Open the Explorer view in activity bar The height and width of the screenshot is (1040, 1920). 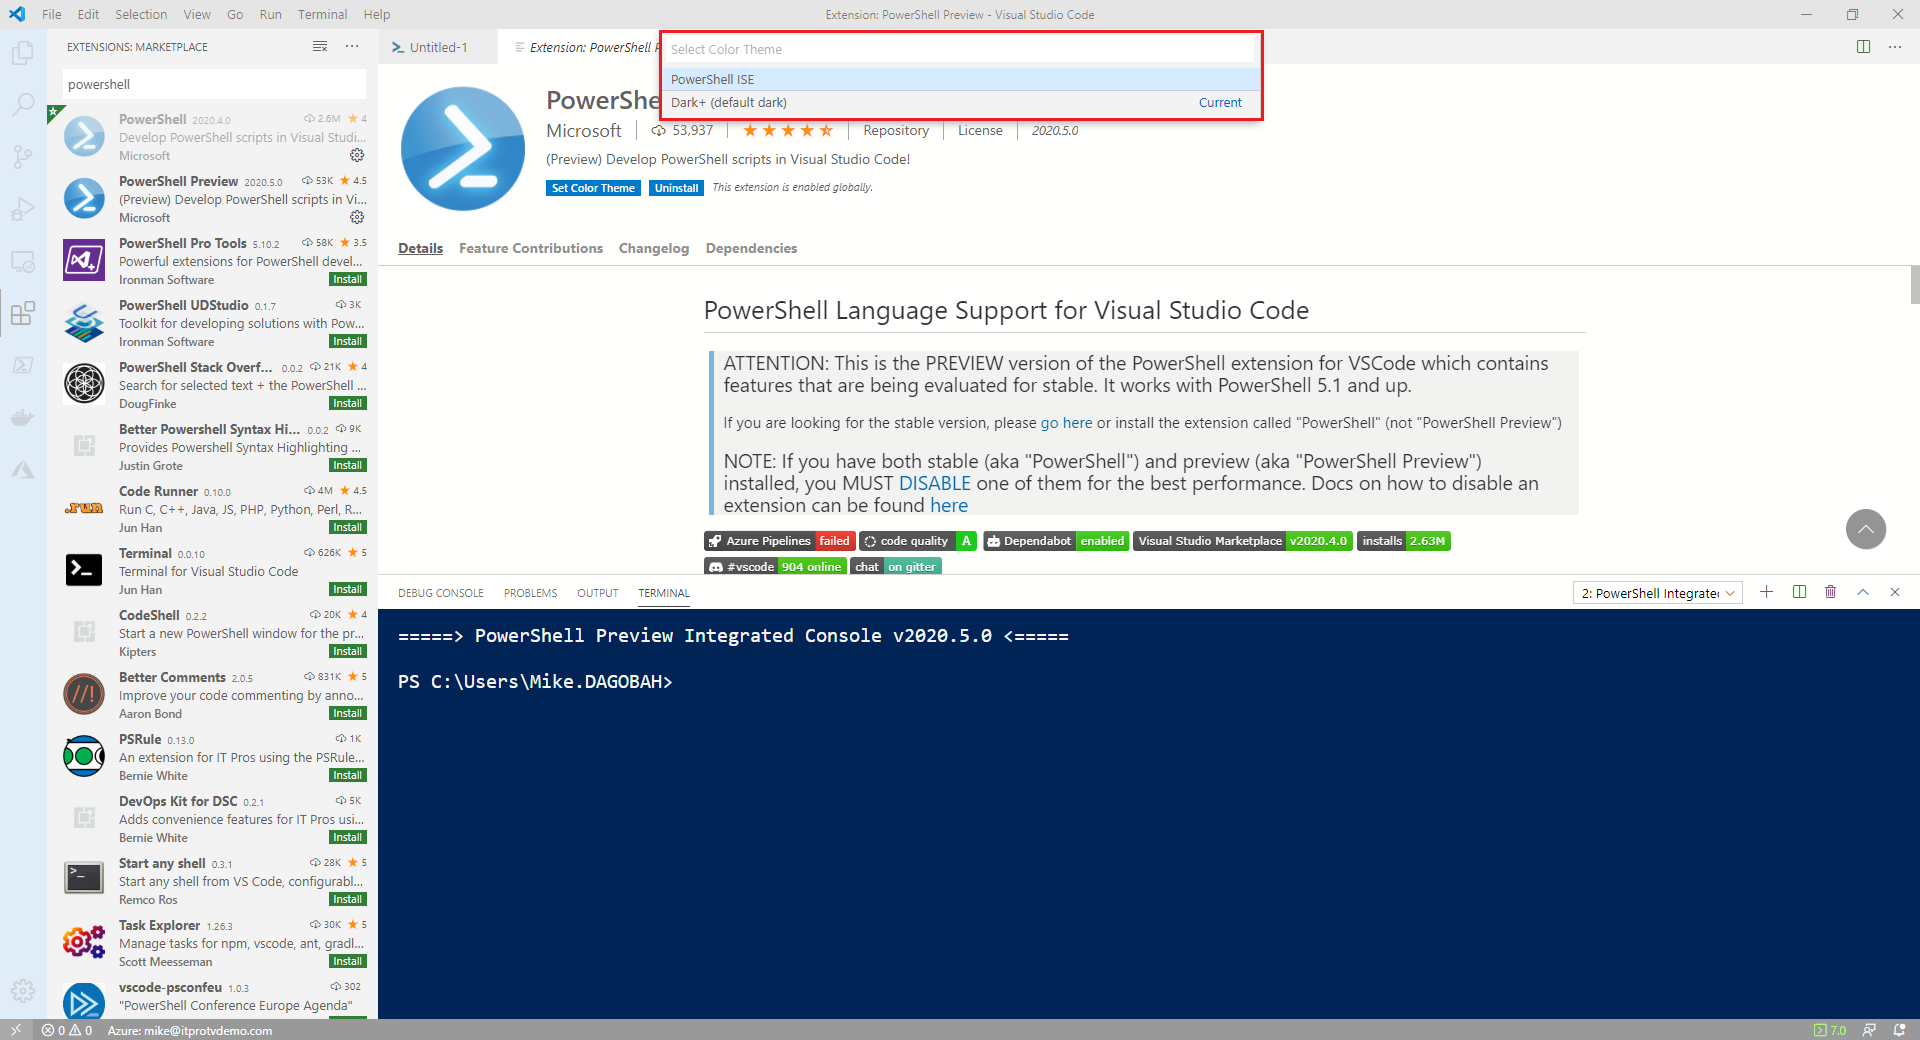click(x=22, y=52)
